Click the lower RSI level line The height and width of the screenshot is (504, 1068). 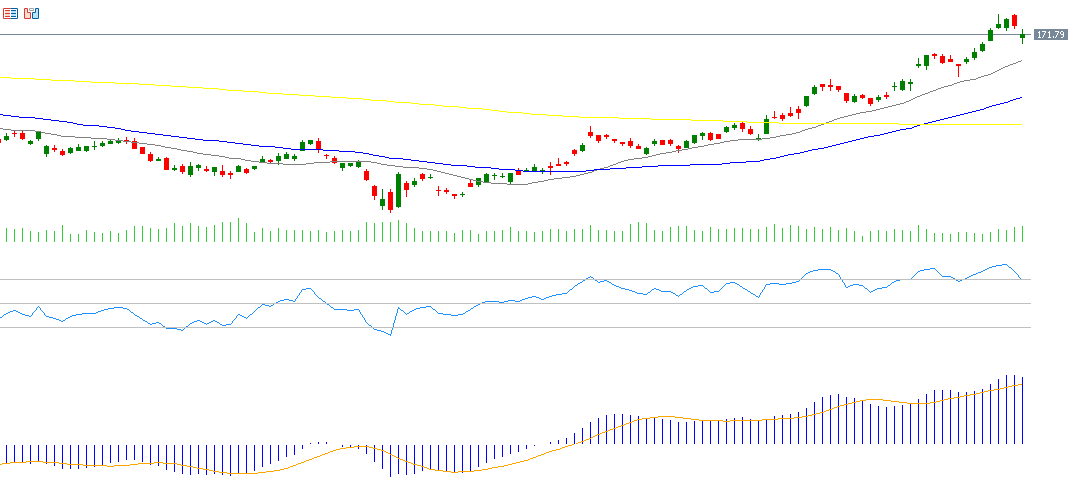500,327
